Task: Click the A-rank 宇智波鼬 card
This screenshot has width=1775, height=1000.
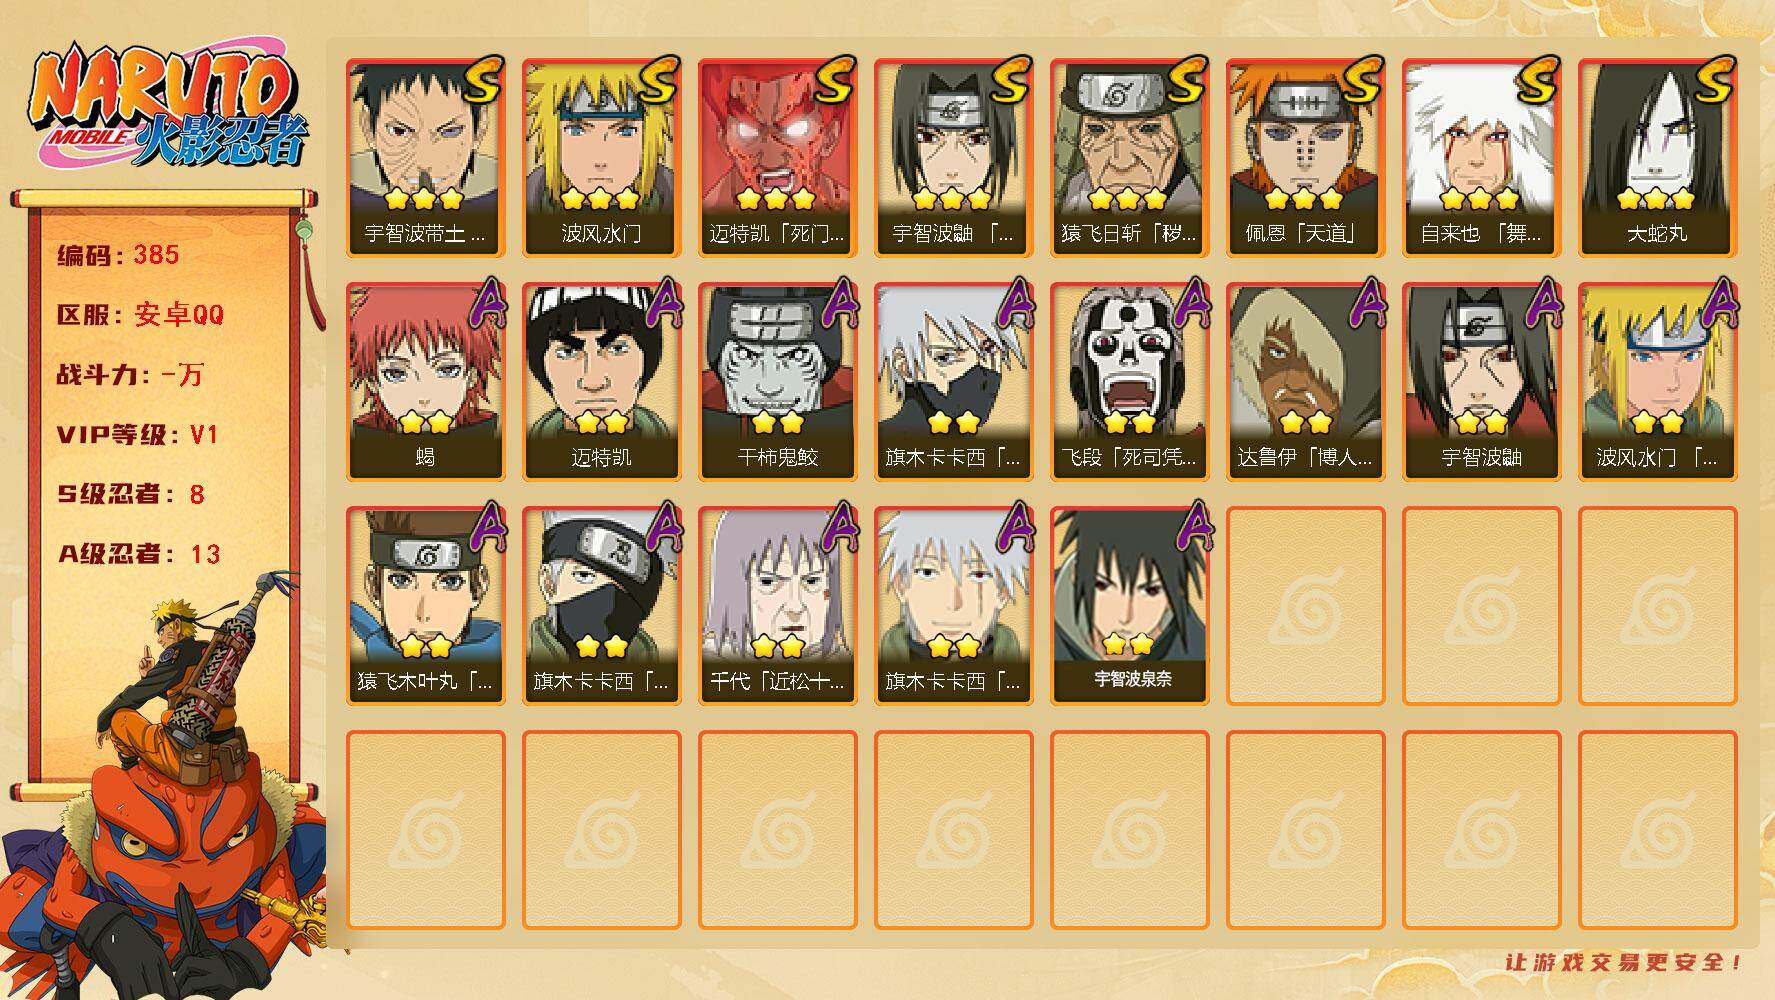Action: (x=1481, y=382)
